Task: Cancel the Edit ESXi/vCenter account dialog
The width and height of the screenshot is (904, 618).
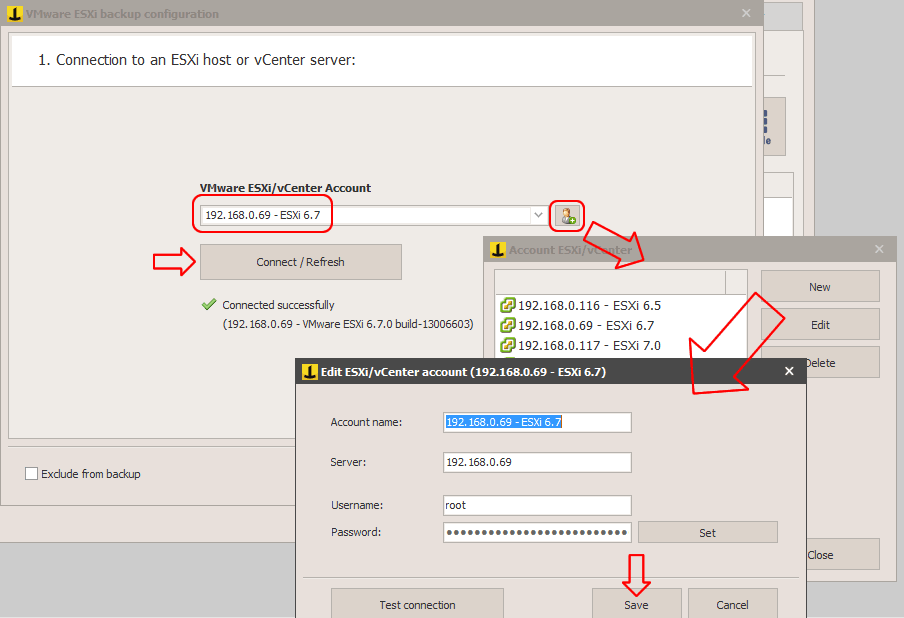Action: (x=732, y=604)
